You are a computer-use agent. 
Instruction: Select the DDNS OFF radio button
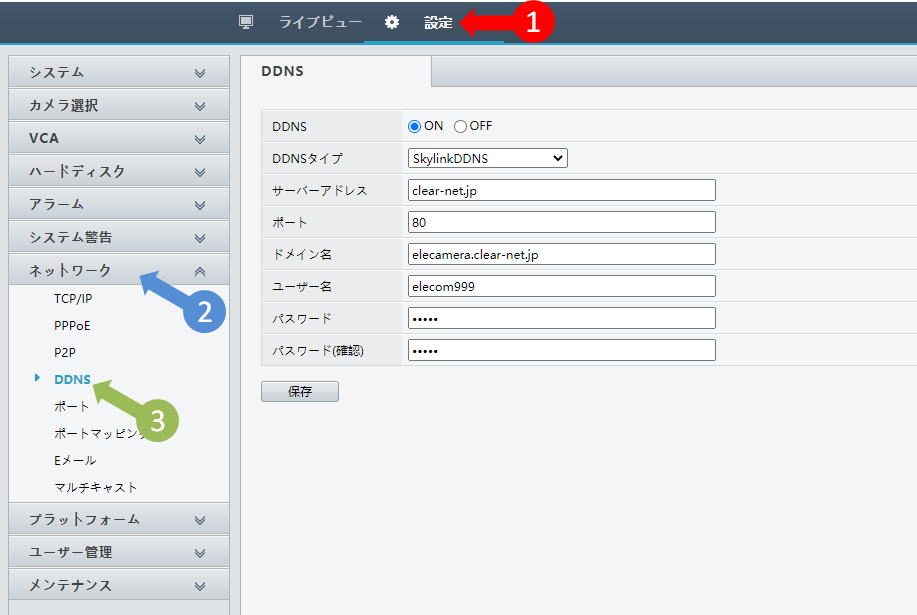pos(461,126)
